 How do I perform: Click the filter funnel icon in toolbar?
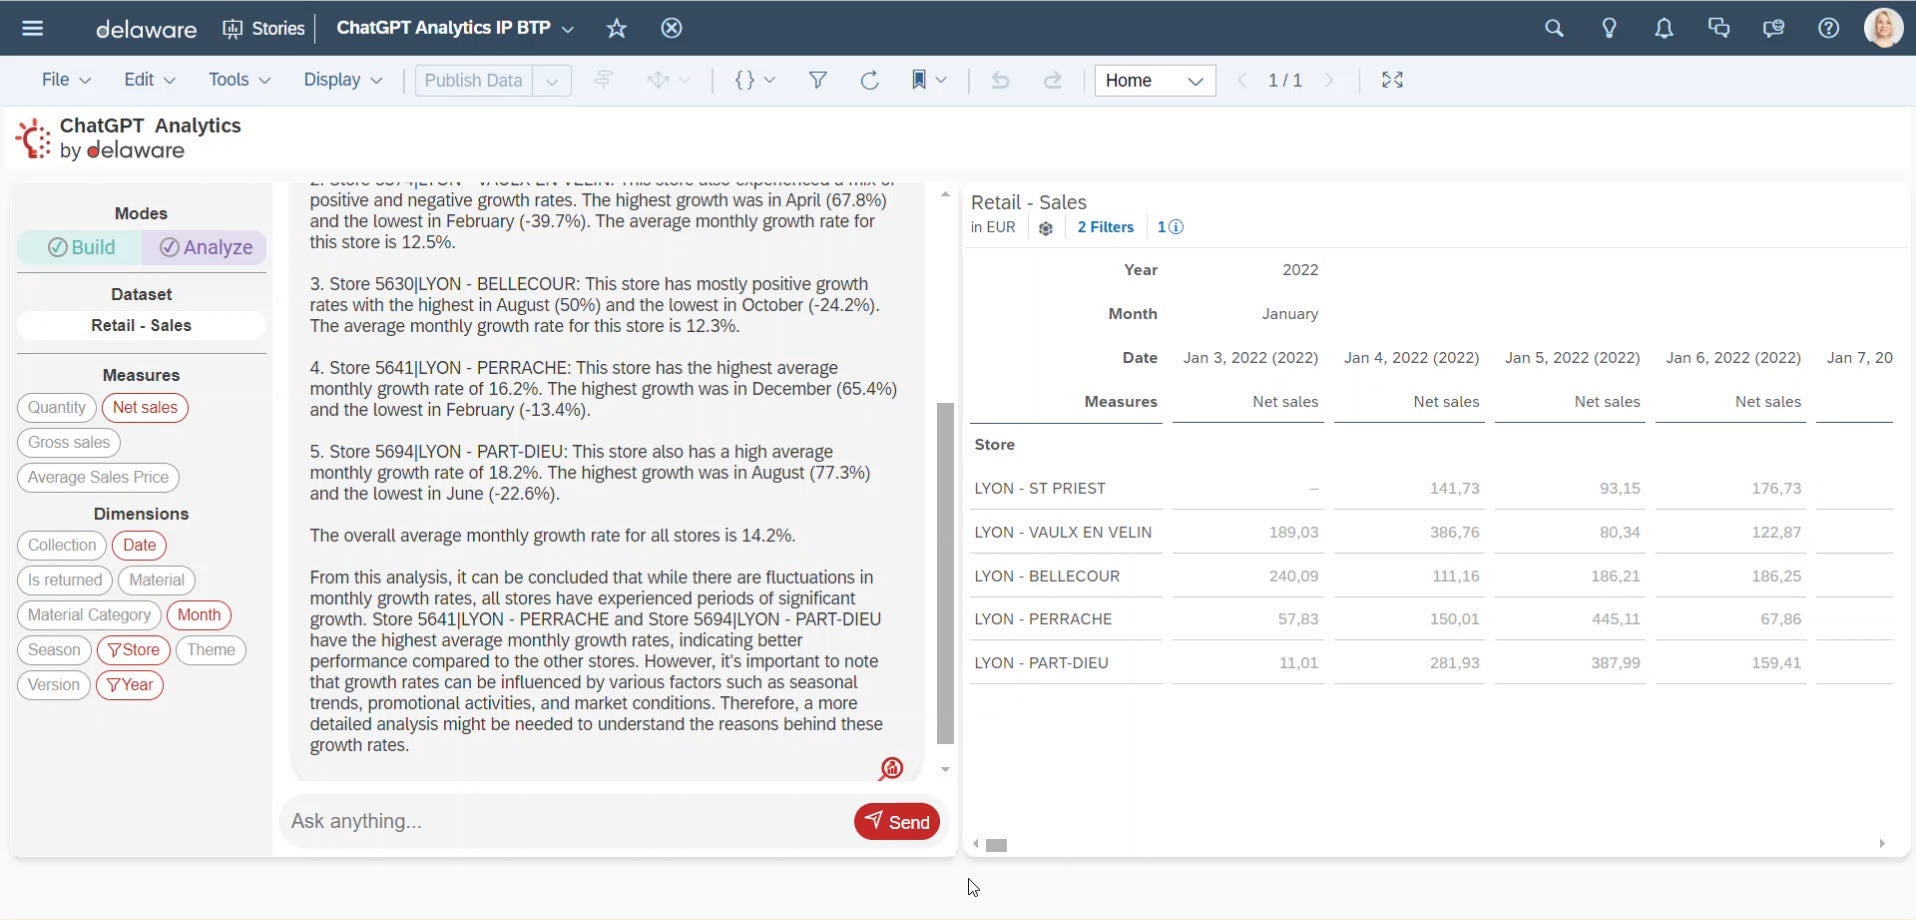click(x=817, y=80)
